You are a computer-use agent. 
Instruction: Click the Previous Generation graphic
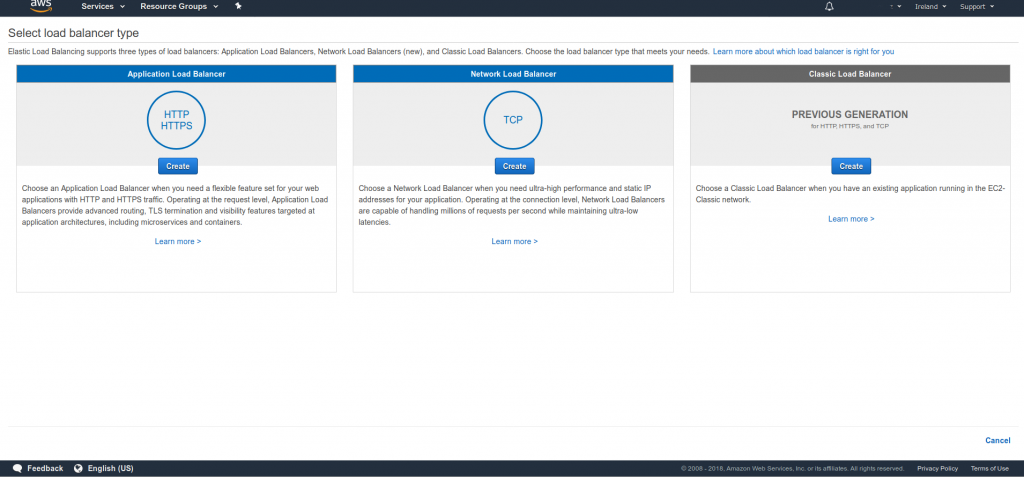pos(850,119)
